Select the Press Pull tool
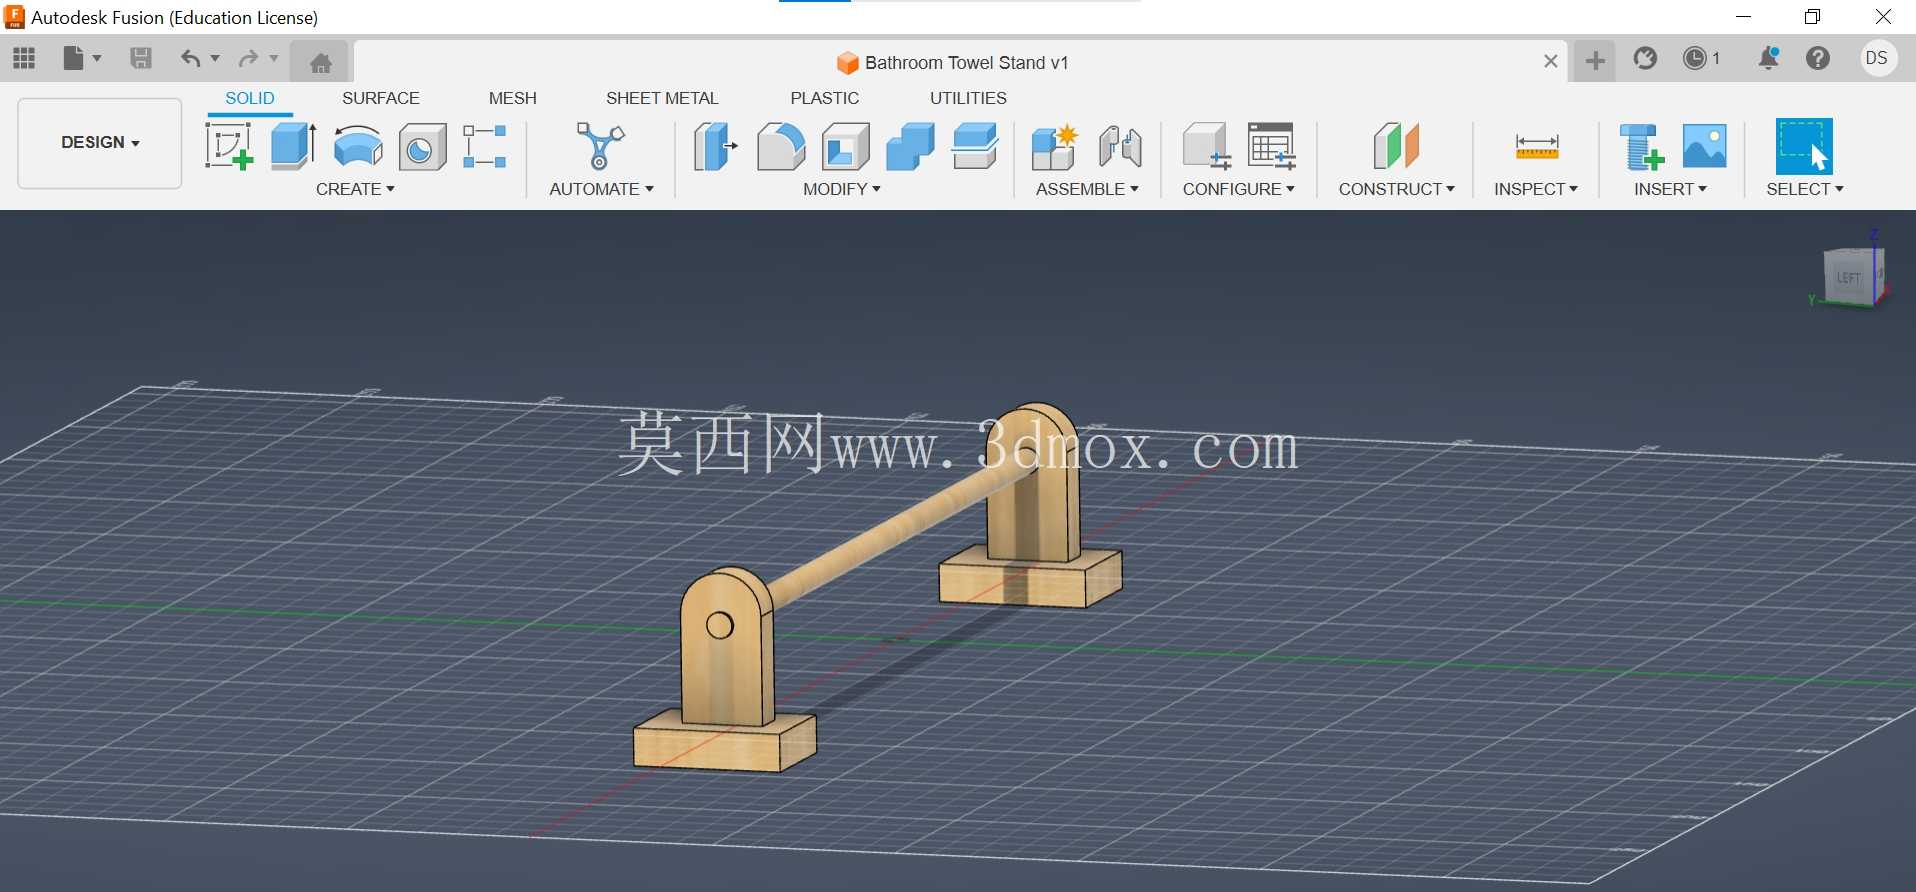 [x=716, y=146]
